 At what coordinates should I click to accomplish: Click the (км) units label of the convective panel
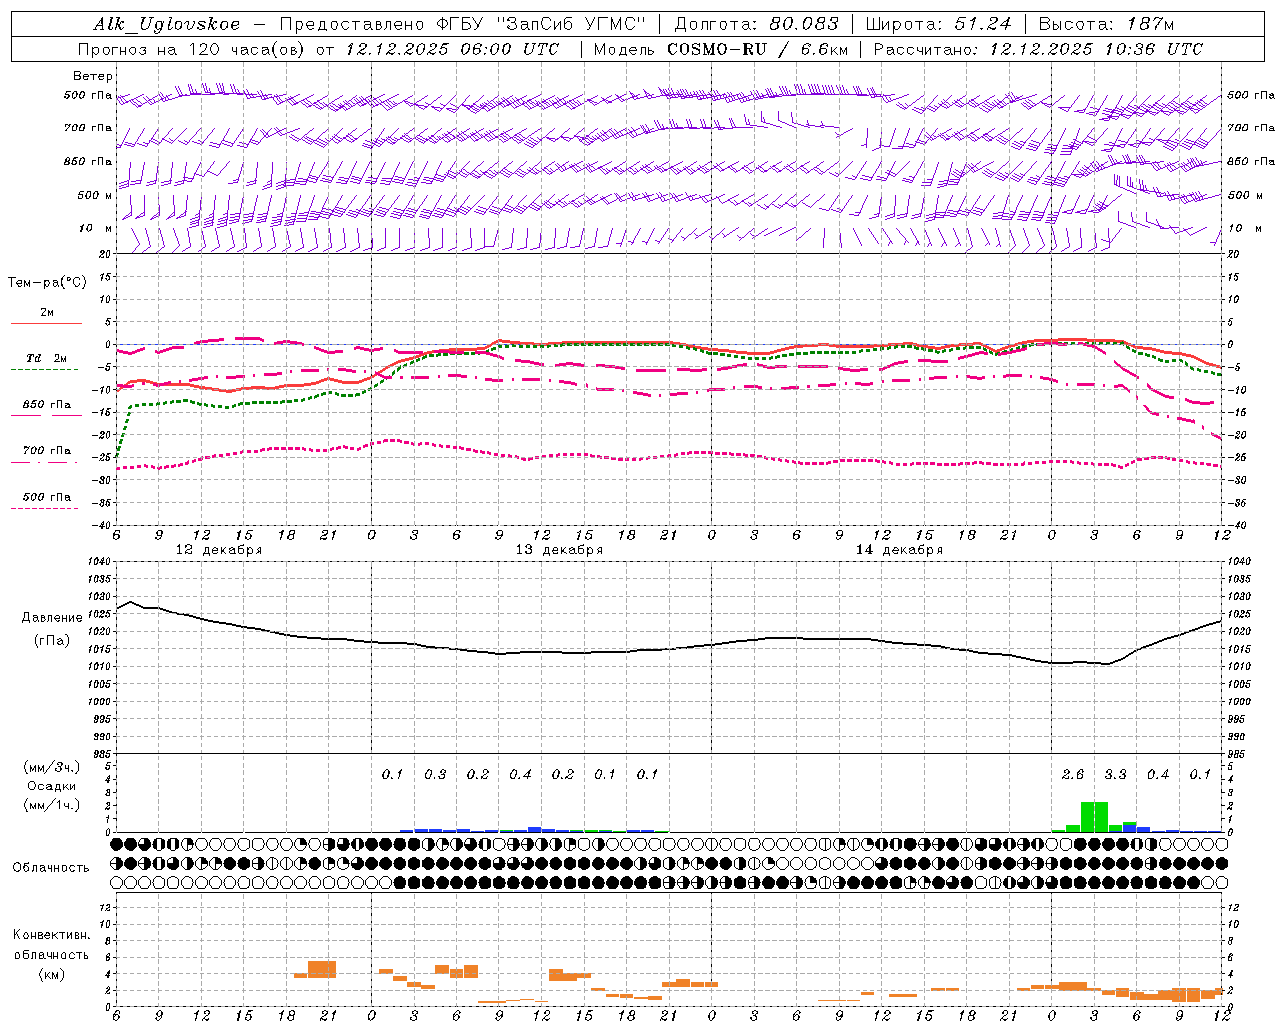click(51, 974)
